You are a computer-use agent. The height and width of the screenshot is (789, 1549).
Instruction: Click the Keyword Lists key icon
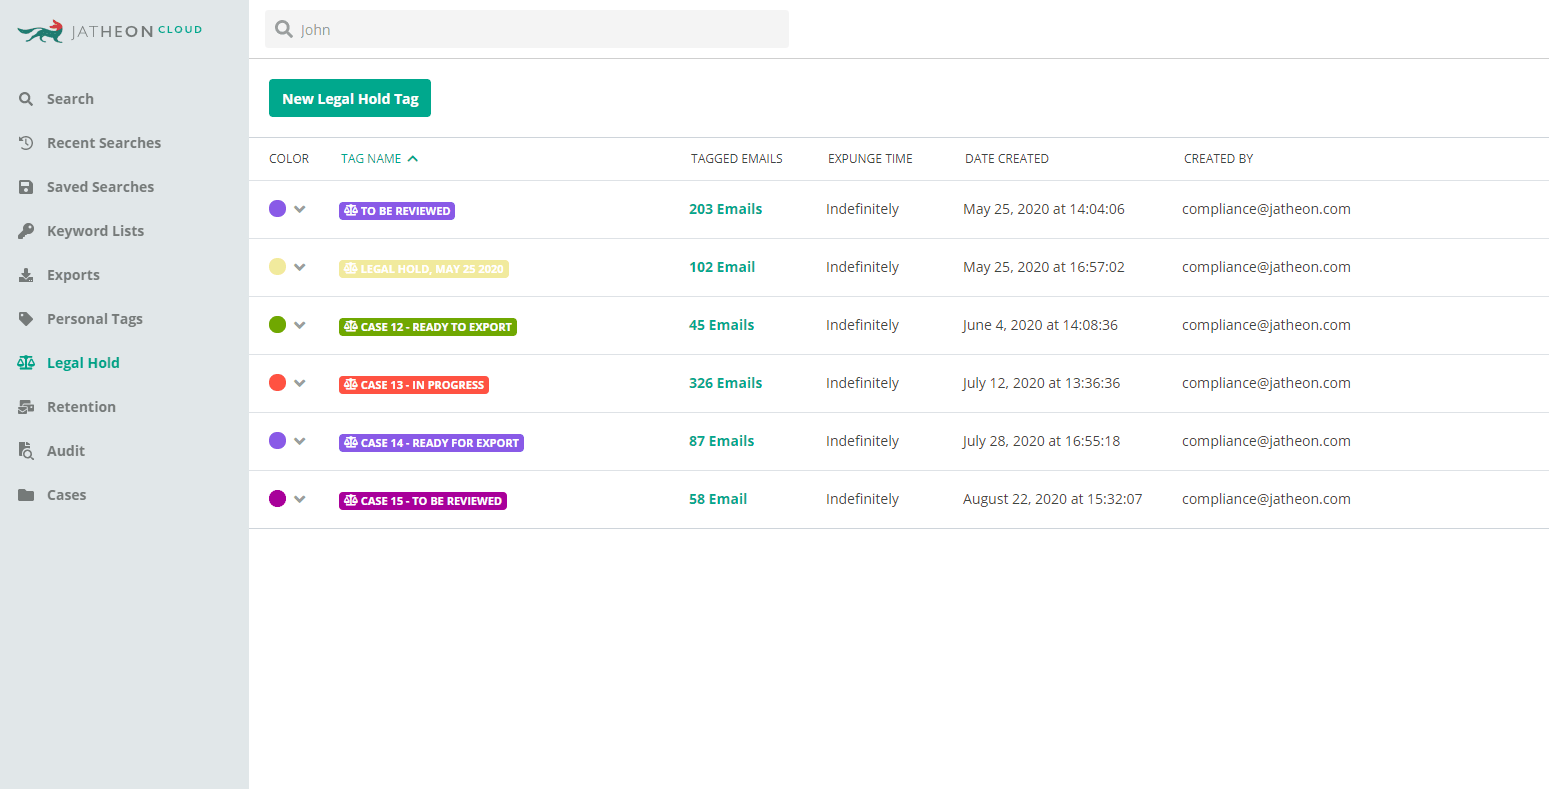pyautogui.click(x=26, y=231)
